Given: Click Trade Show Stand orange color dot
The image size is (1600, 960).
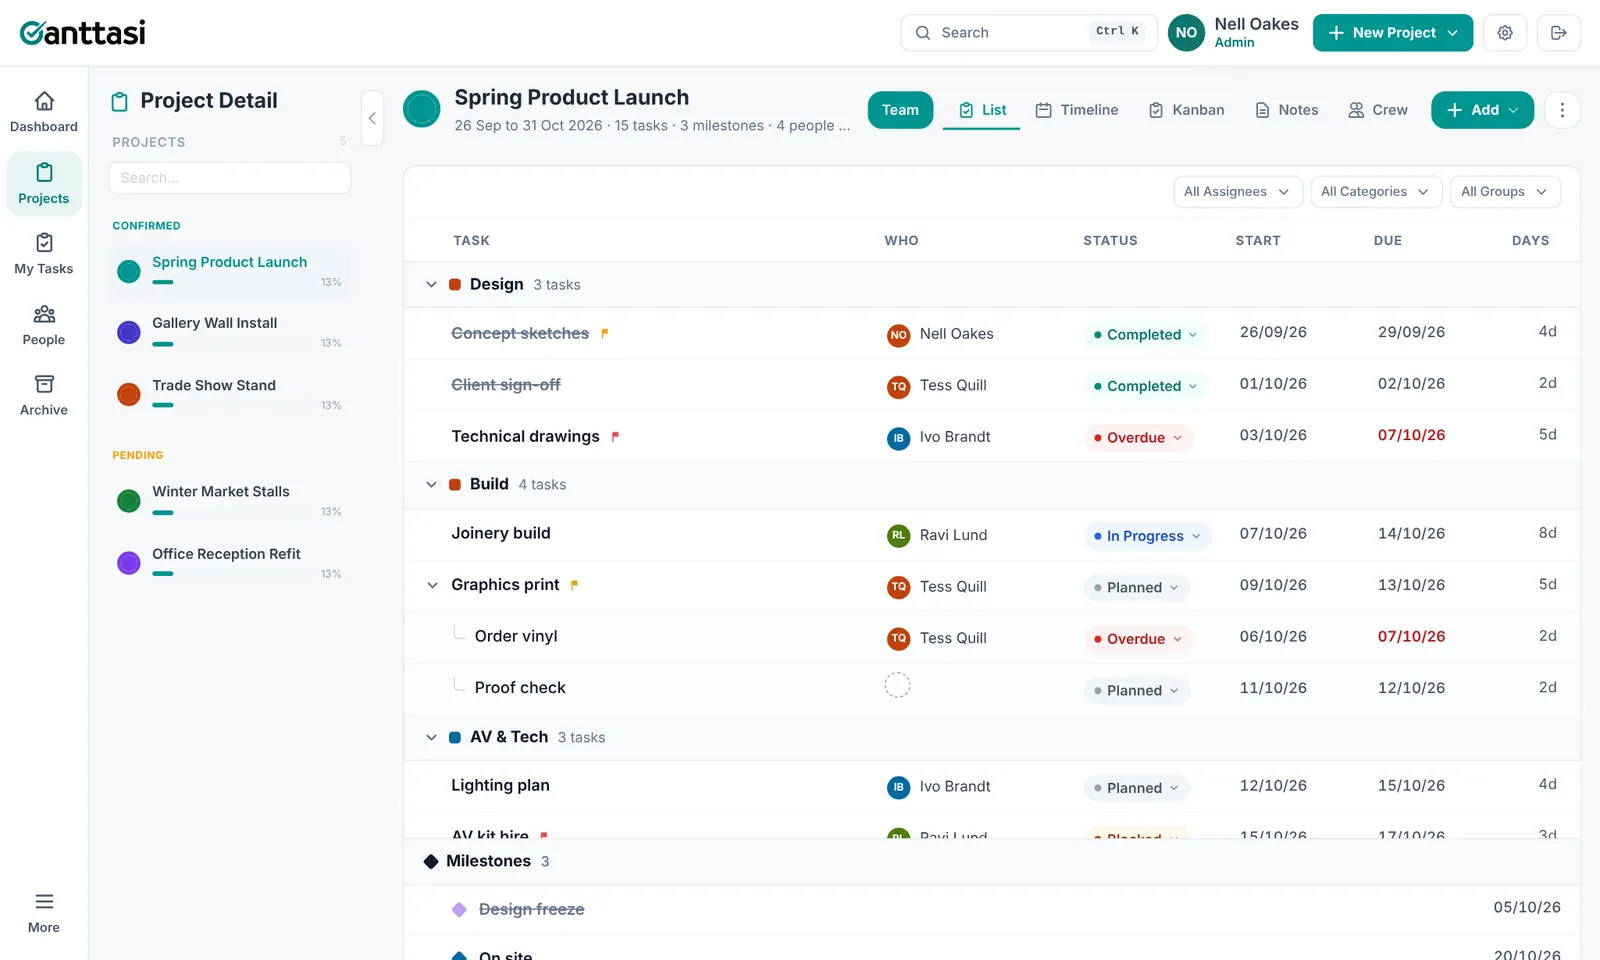Looking at the screenshot, I should tap(129, 395).
